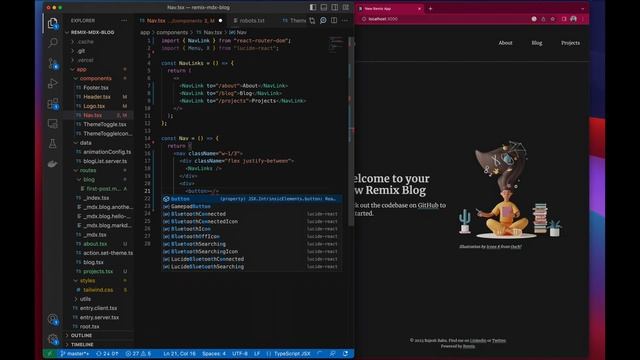
Task: Bookmark page with browser star icon
Action: point(553,19)
